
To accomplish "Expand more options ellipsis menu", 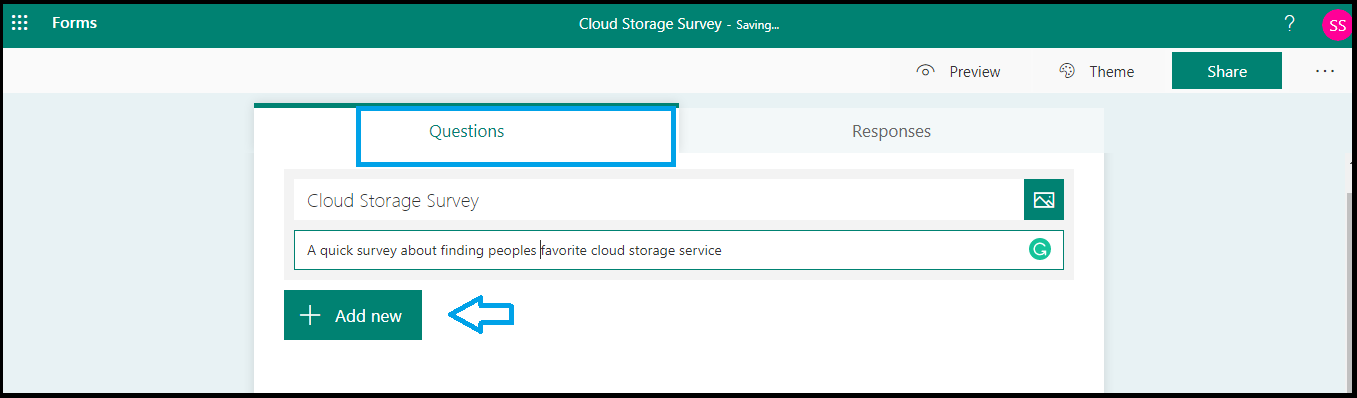I will (x=1325, y=71).
